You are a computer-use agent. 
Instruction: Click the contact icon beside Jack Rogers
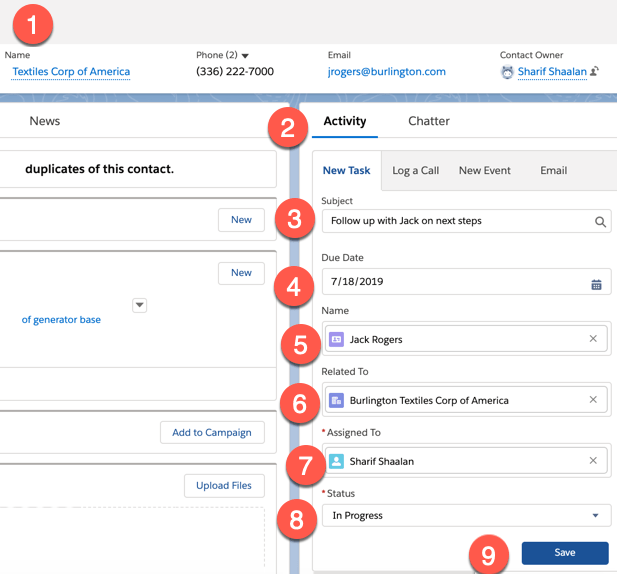336,339
